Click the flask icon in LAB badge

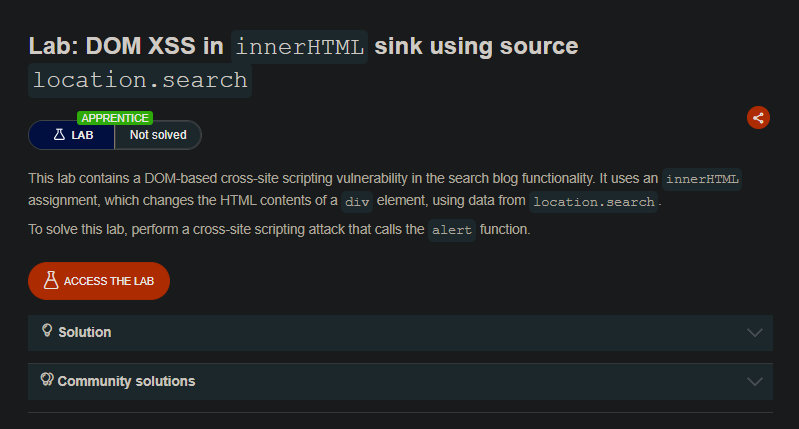60,135
